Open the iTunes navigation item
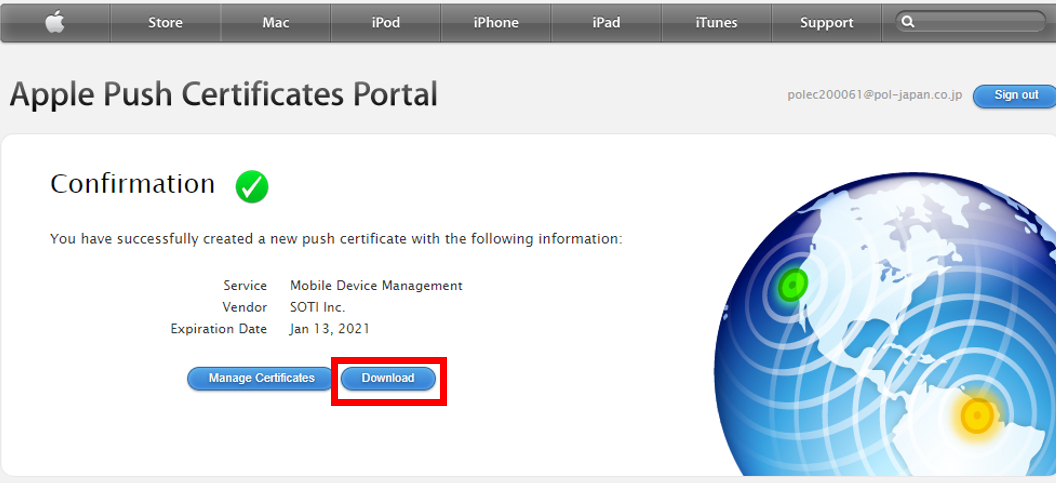 [717, 22]
